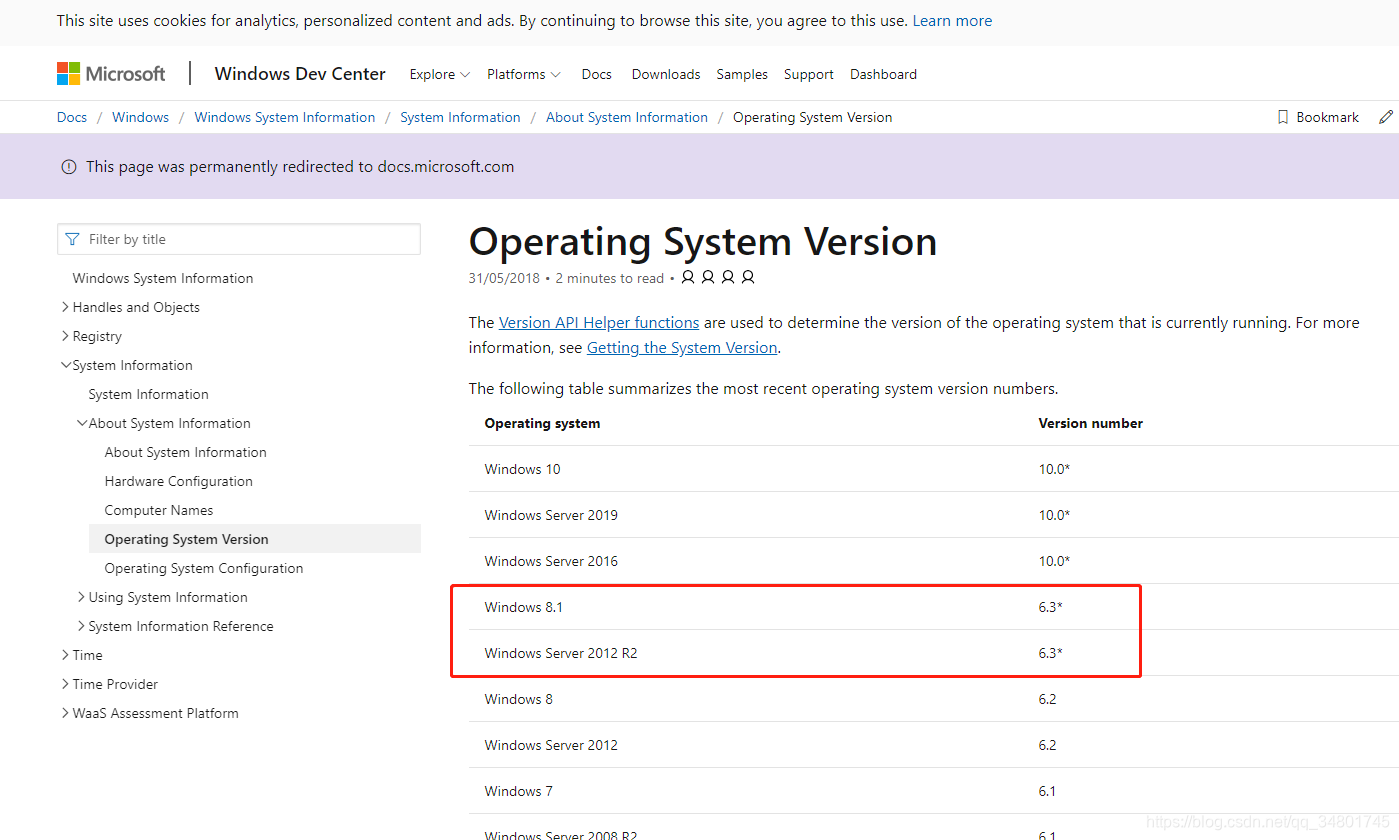Viewport: 1399px width, 840px height.
Task: Open Version API Helper functions link
Action: coord(599,322)
